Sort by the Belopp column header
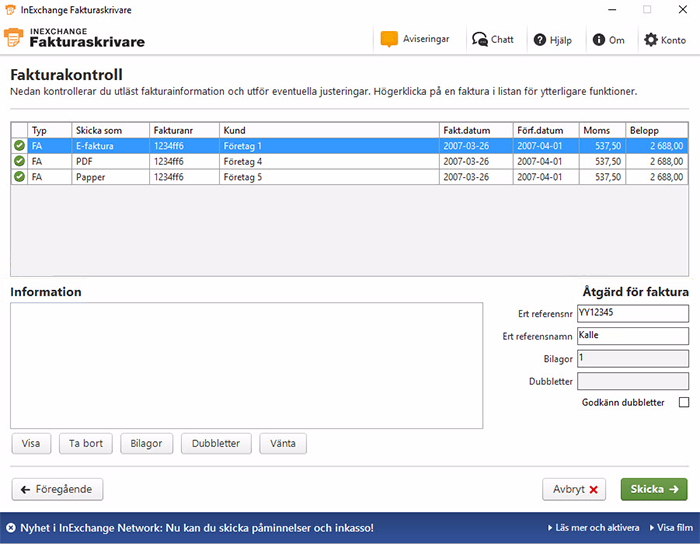 tap(657, 130)
